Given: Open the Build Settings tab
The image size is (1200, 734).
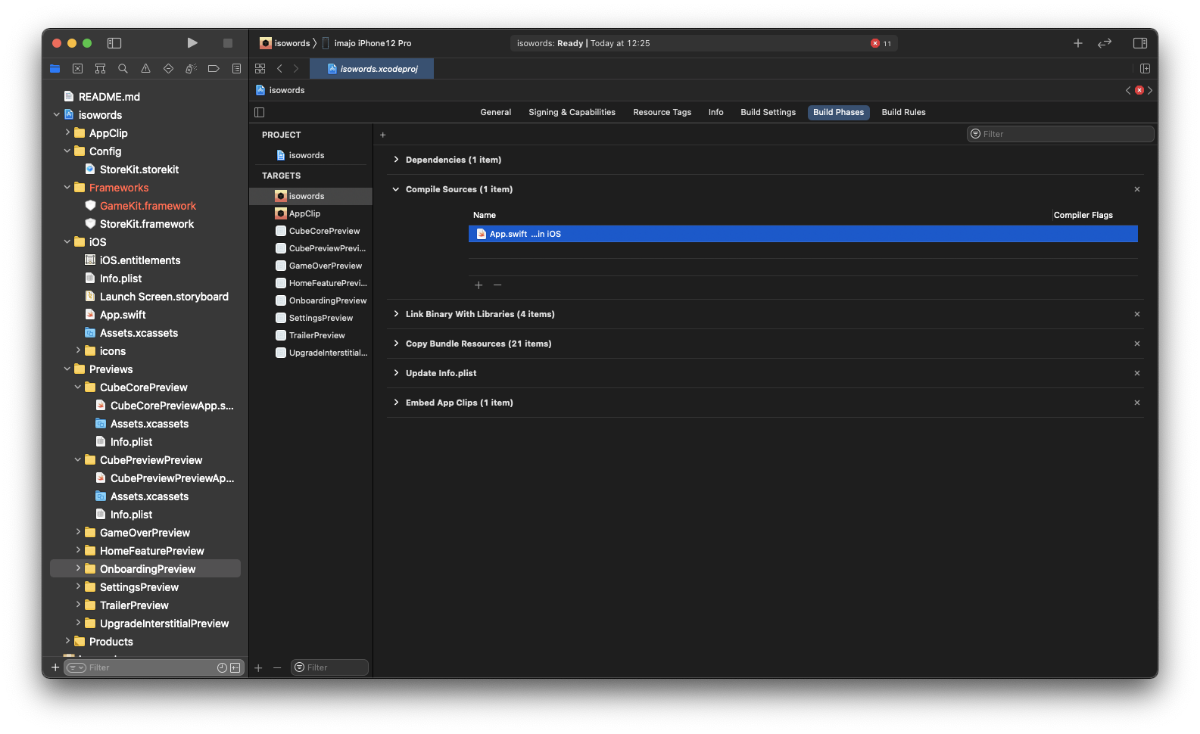Looking at the screenshot, I should pyautogui.click(x=768, y=112).
